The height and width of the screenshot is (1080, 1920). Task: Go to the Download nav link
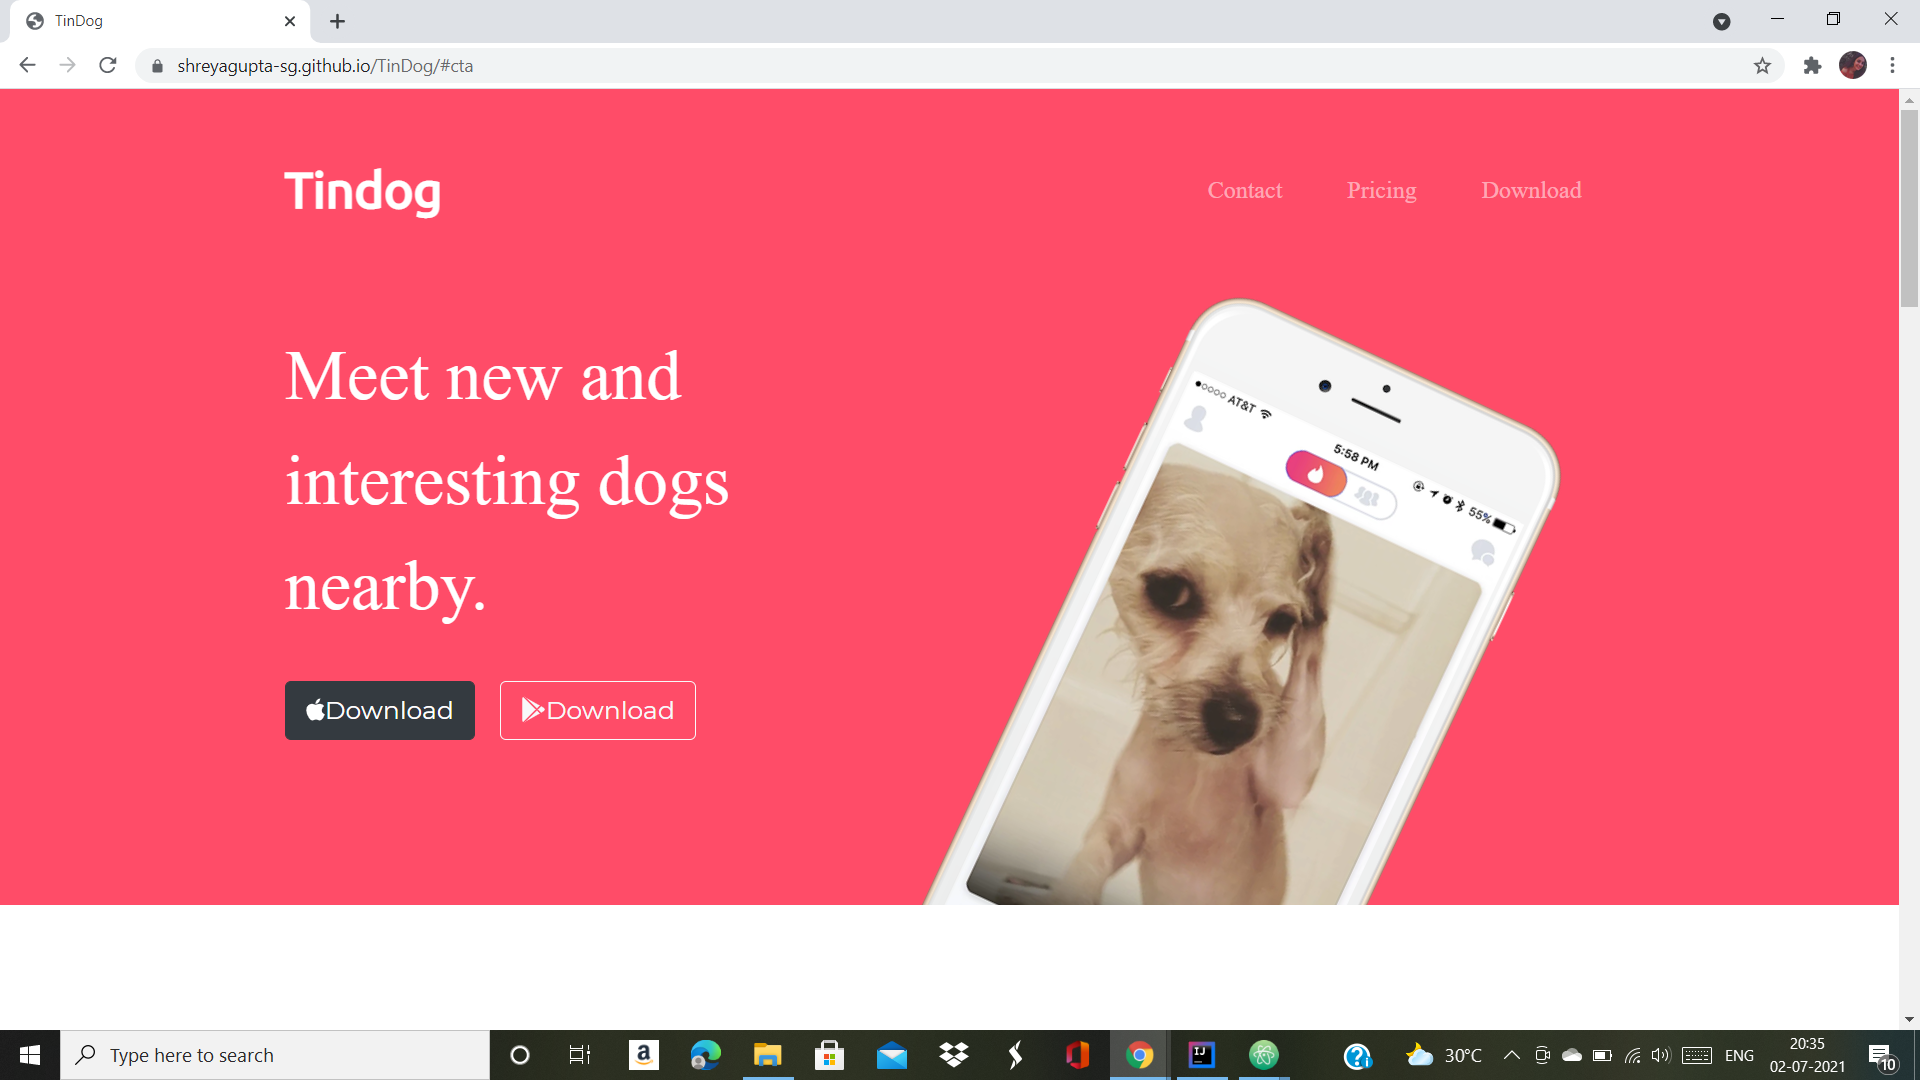1531,190
